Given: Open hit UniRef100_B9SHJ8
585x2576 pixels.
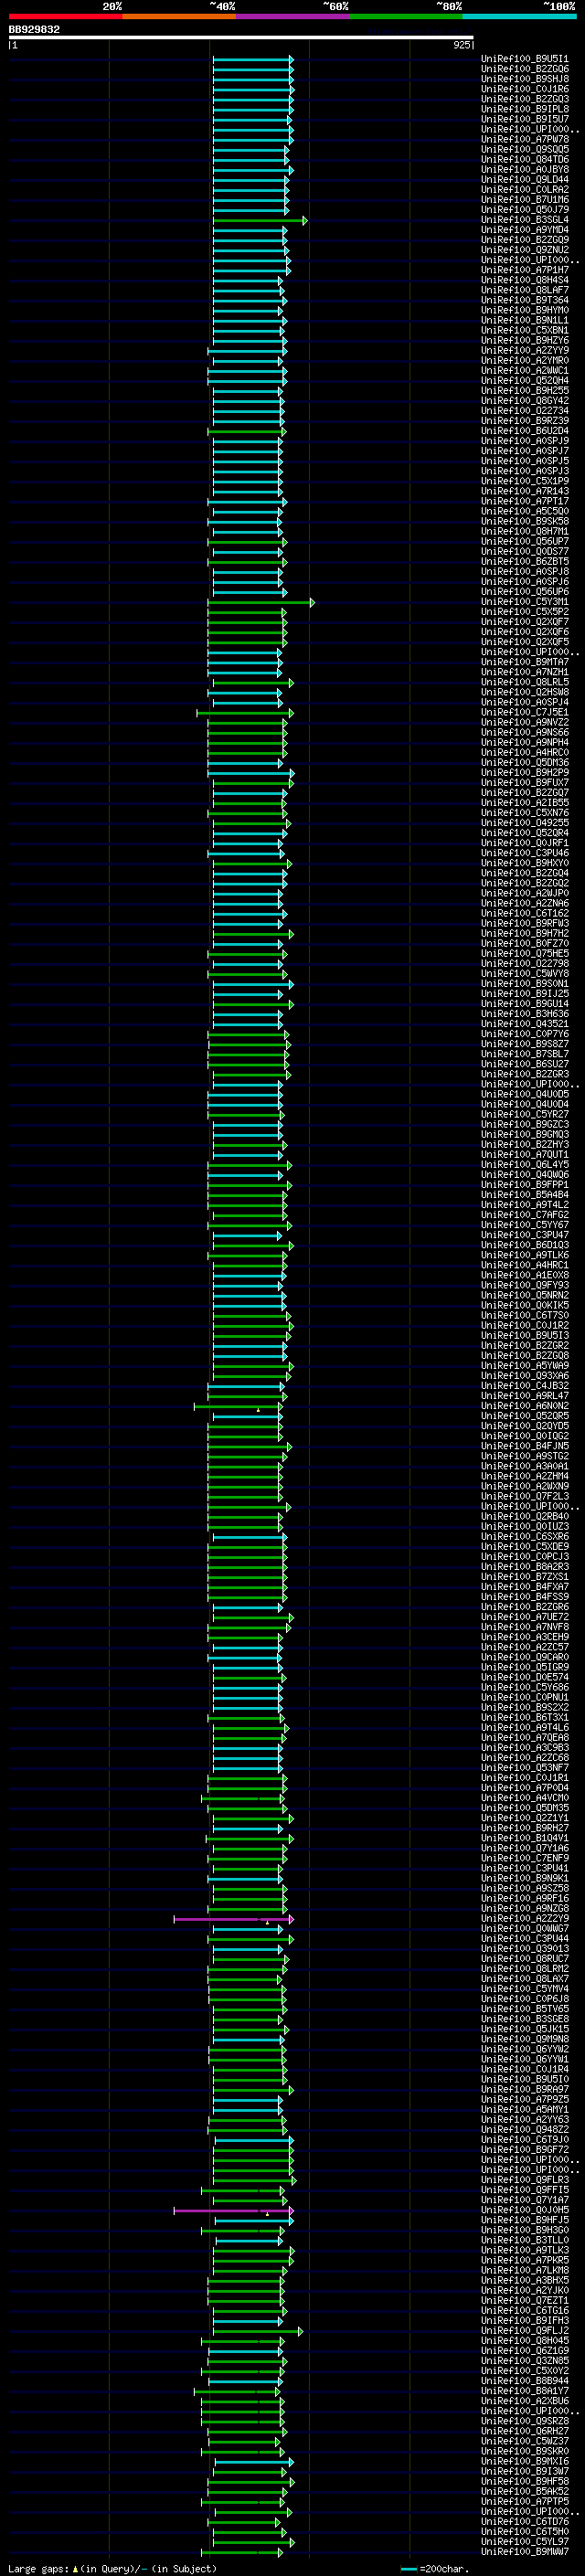Looking at the screenshot, I should pos(525,79).
